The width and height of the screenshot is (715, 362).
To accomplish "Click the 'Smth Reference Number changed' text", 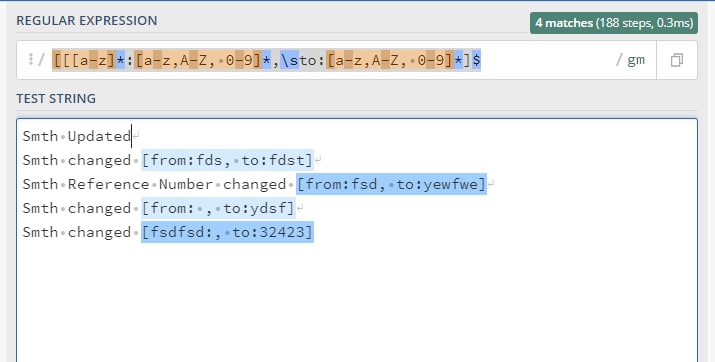I will (x=154, y=184).
